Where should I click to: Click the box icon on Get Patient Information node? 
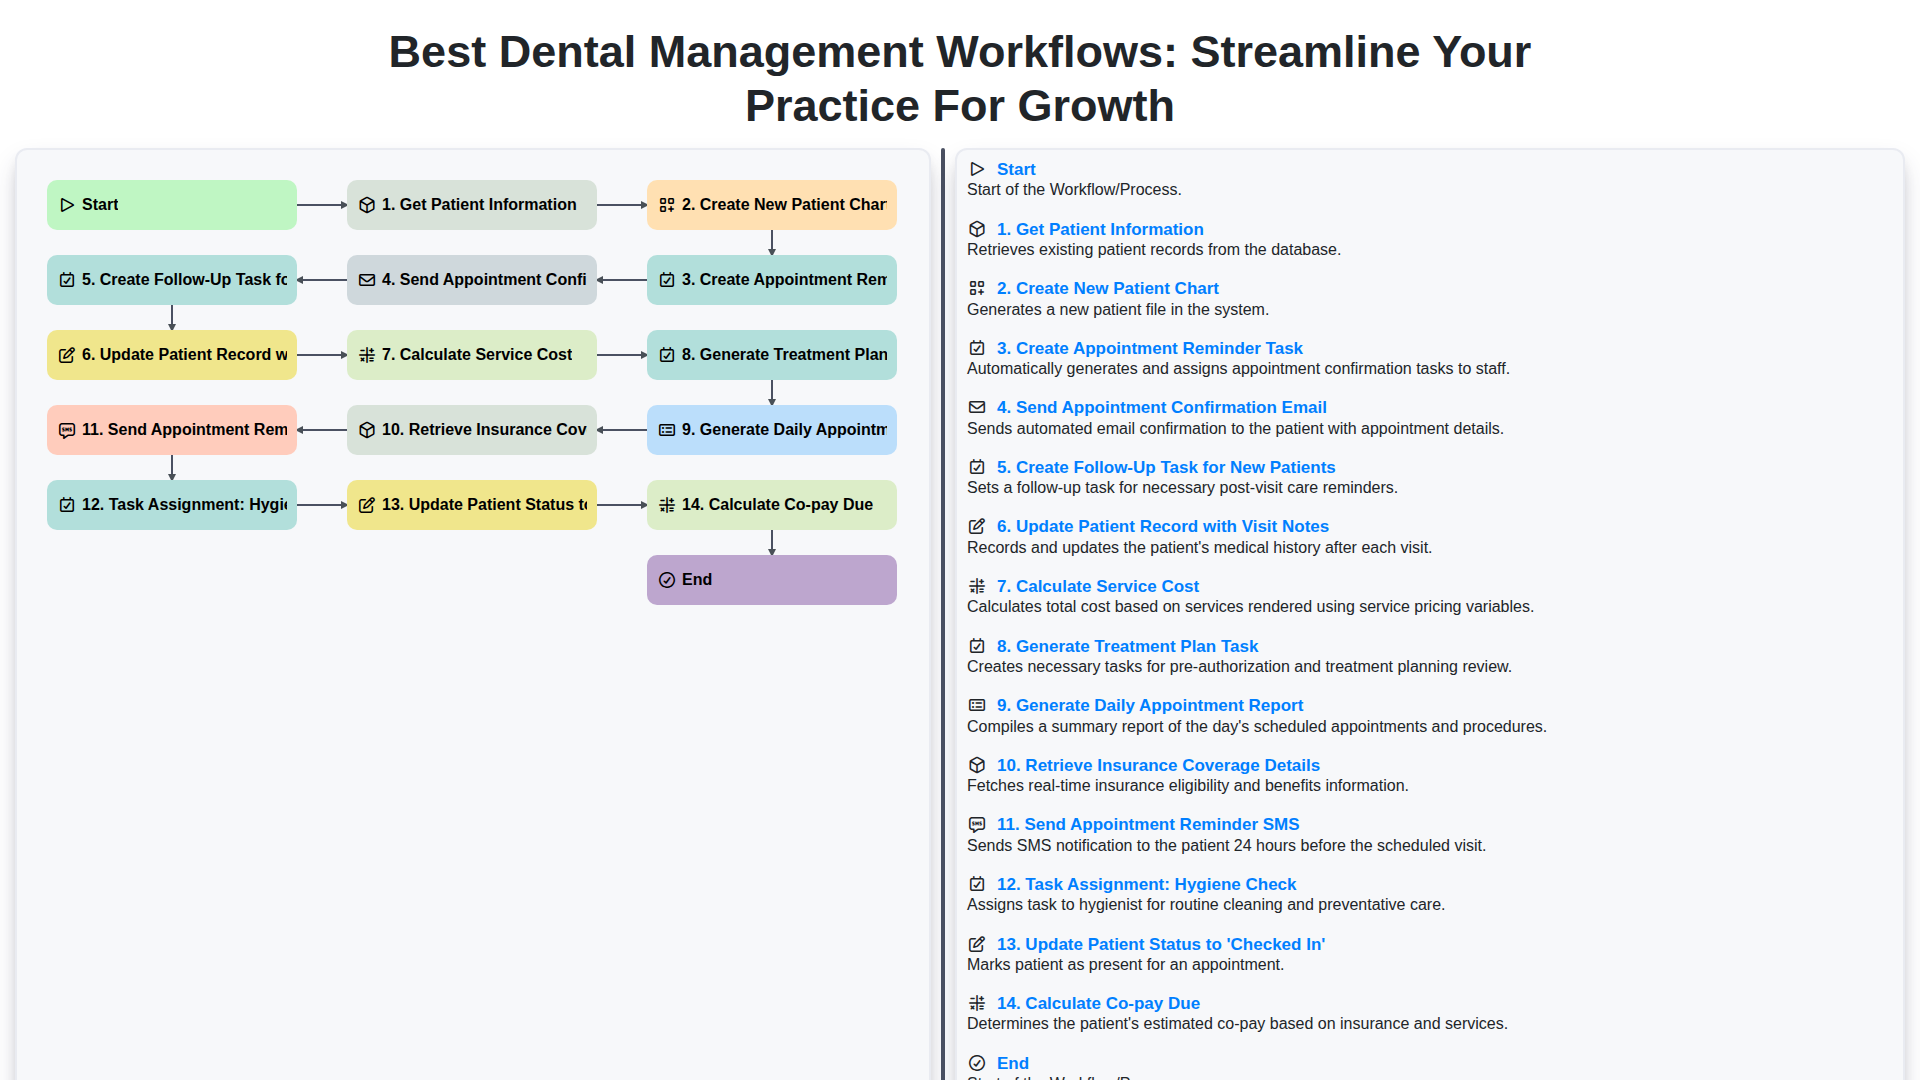tap(366, 204)
